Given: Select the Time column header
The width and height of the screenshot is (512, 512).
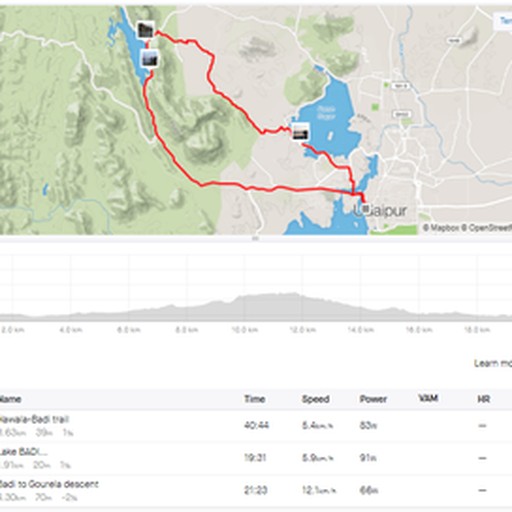Looking at the screenshot, I should 255,399.
